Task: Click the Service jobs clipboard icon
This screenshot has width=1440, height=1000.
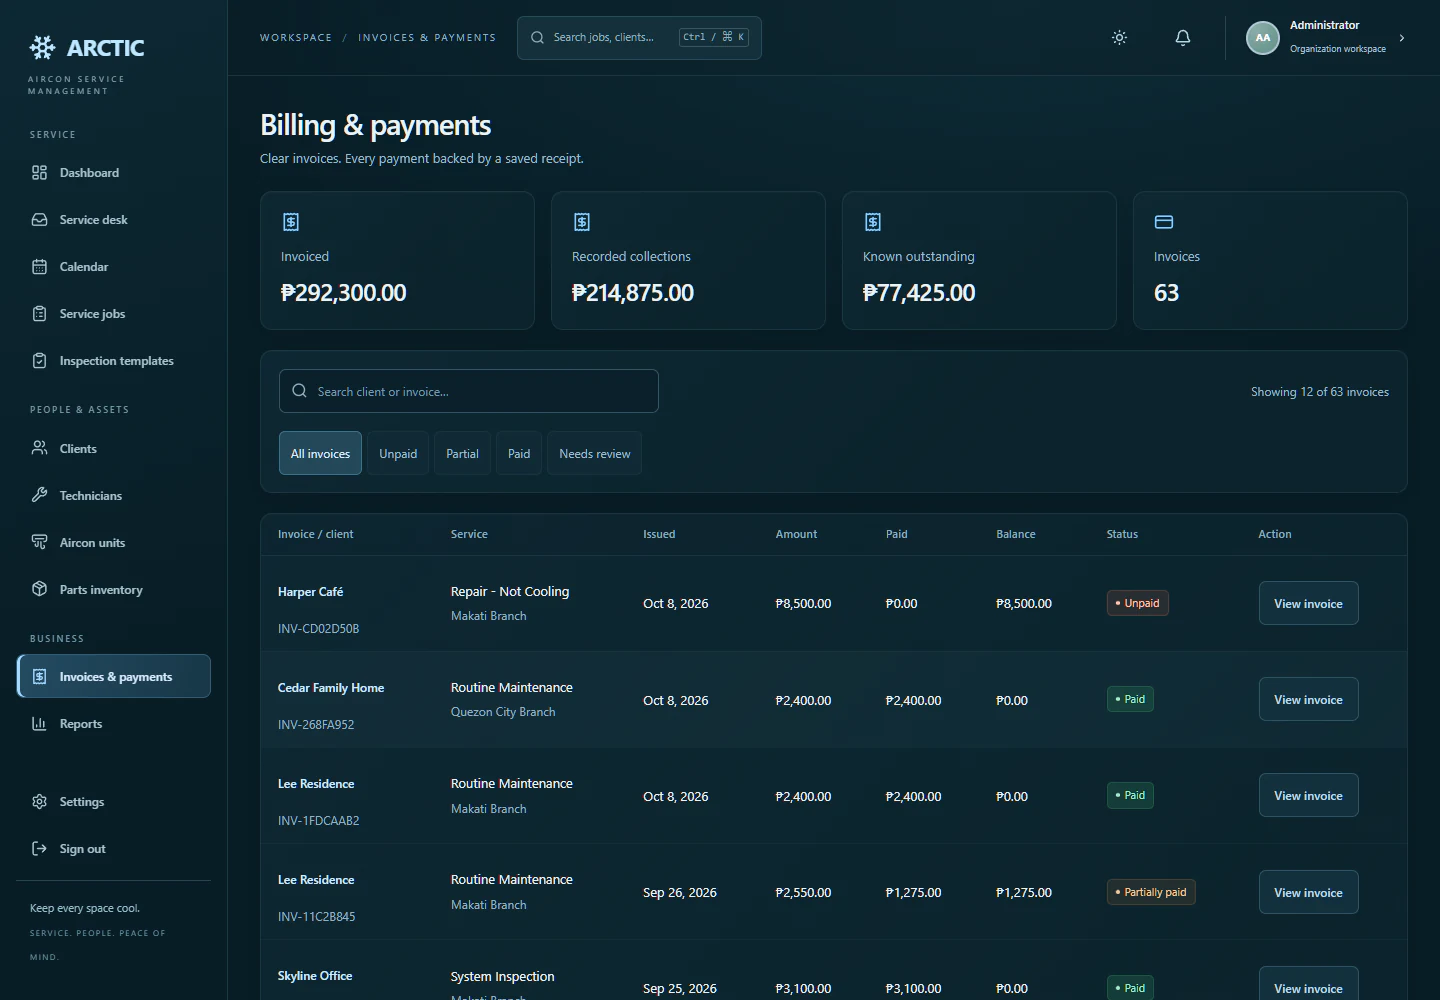Action: point(39,313)
